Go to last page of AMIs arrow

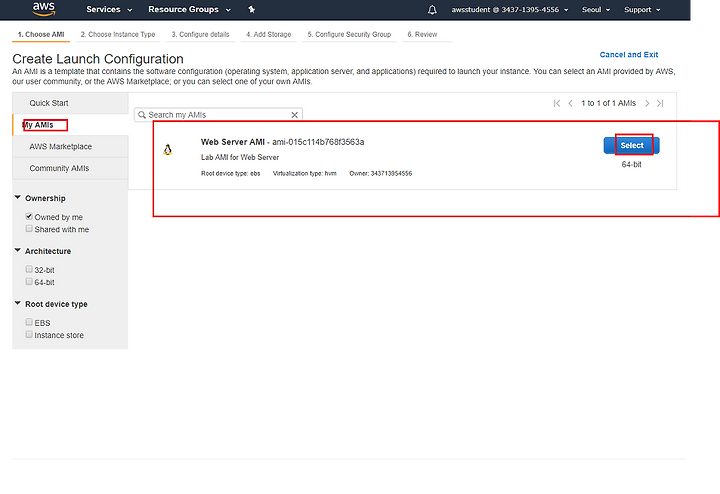(660, 103)
